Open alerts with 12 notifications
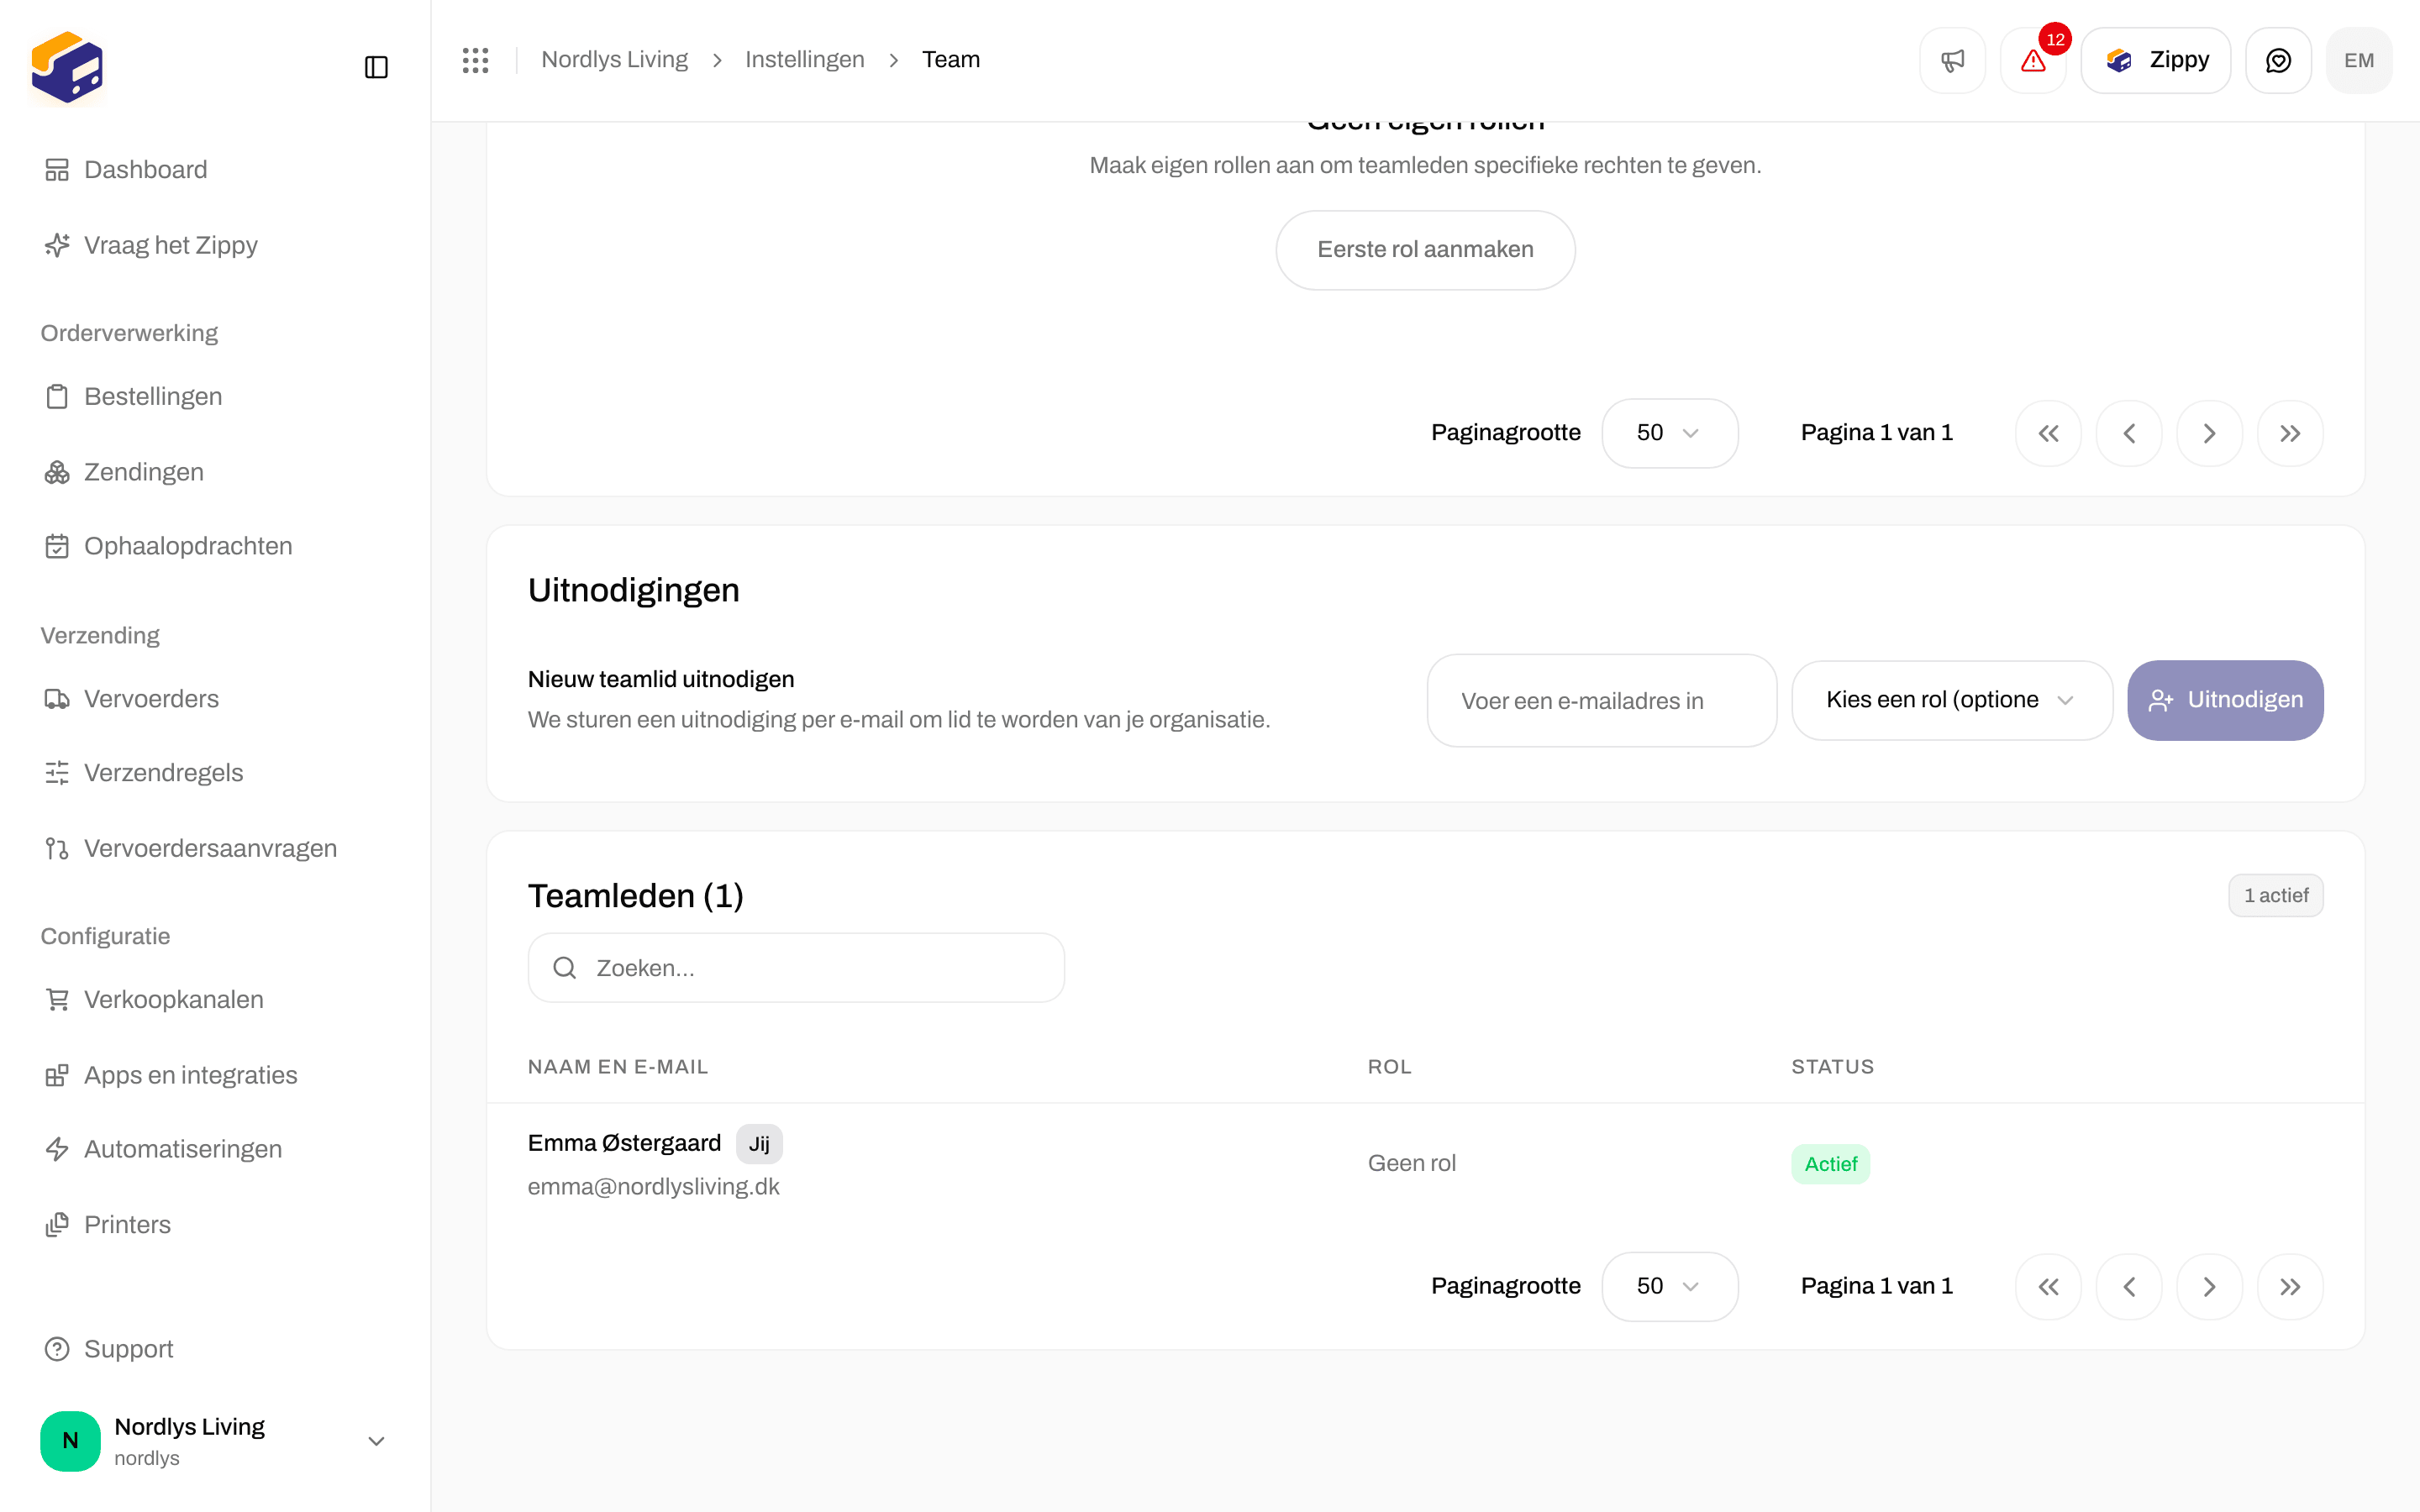 tap(2033, 60)
